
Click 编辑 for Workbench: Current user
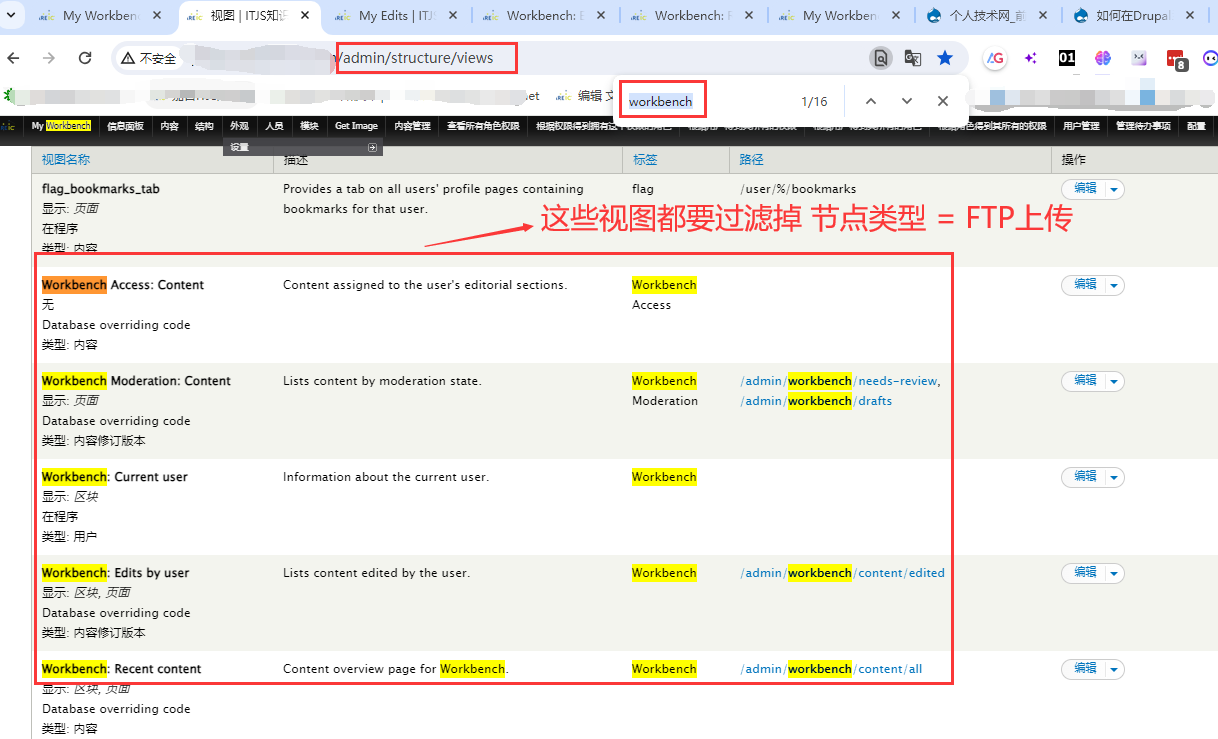click(1084, 476)
